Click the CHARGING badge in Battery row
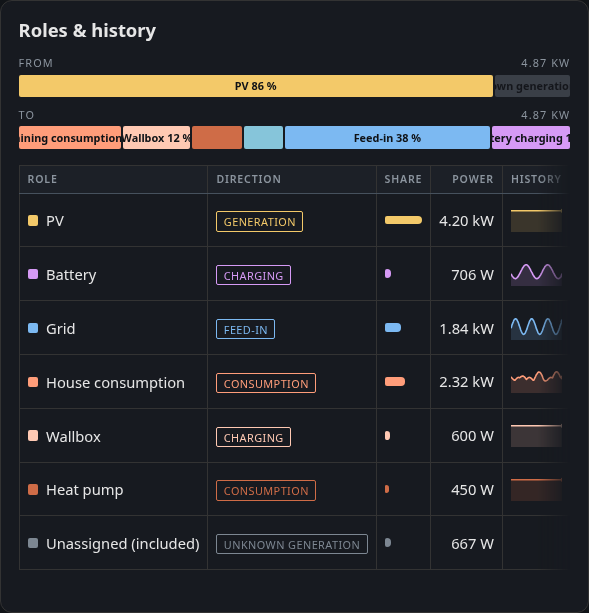The image size is (589, 613). (x=253, y=275)
